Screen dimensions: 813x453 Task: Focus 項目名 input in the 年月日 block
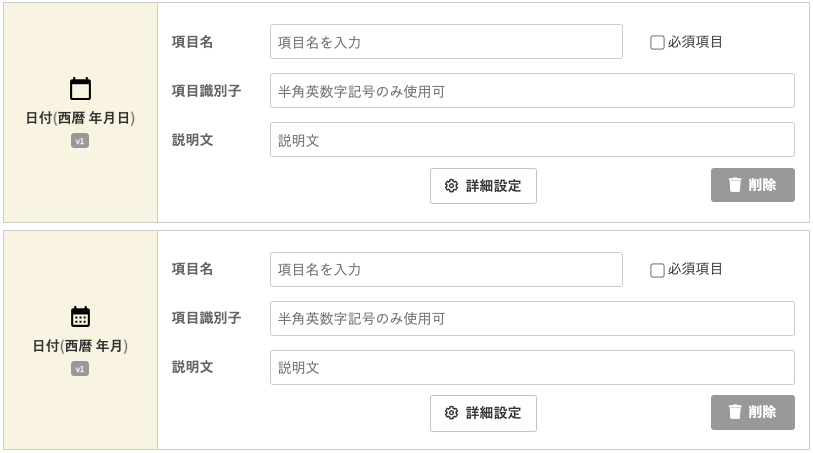point(446,41)
